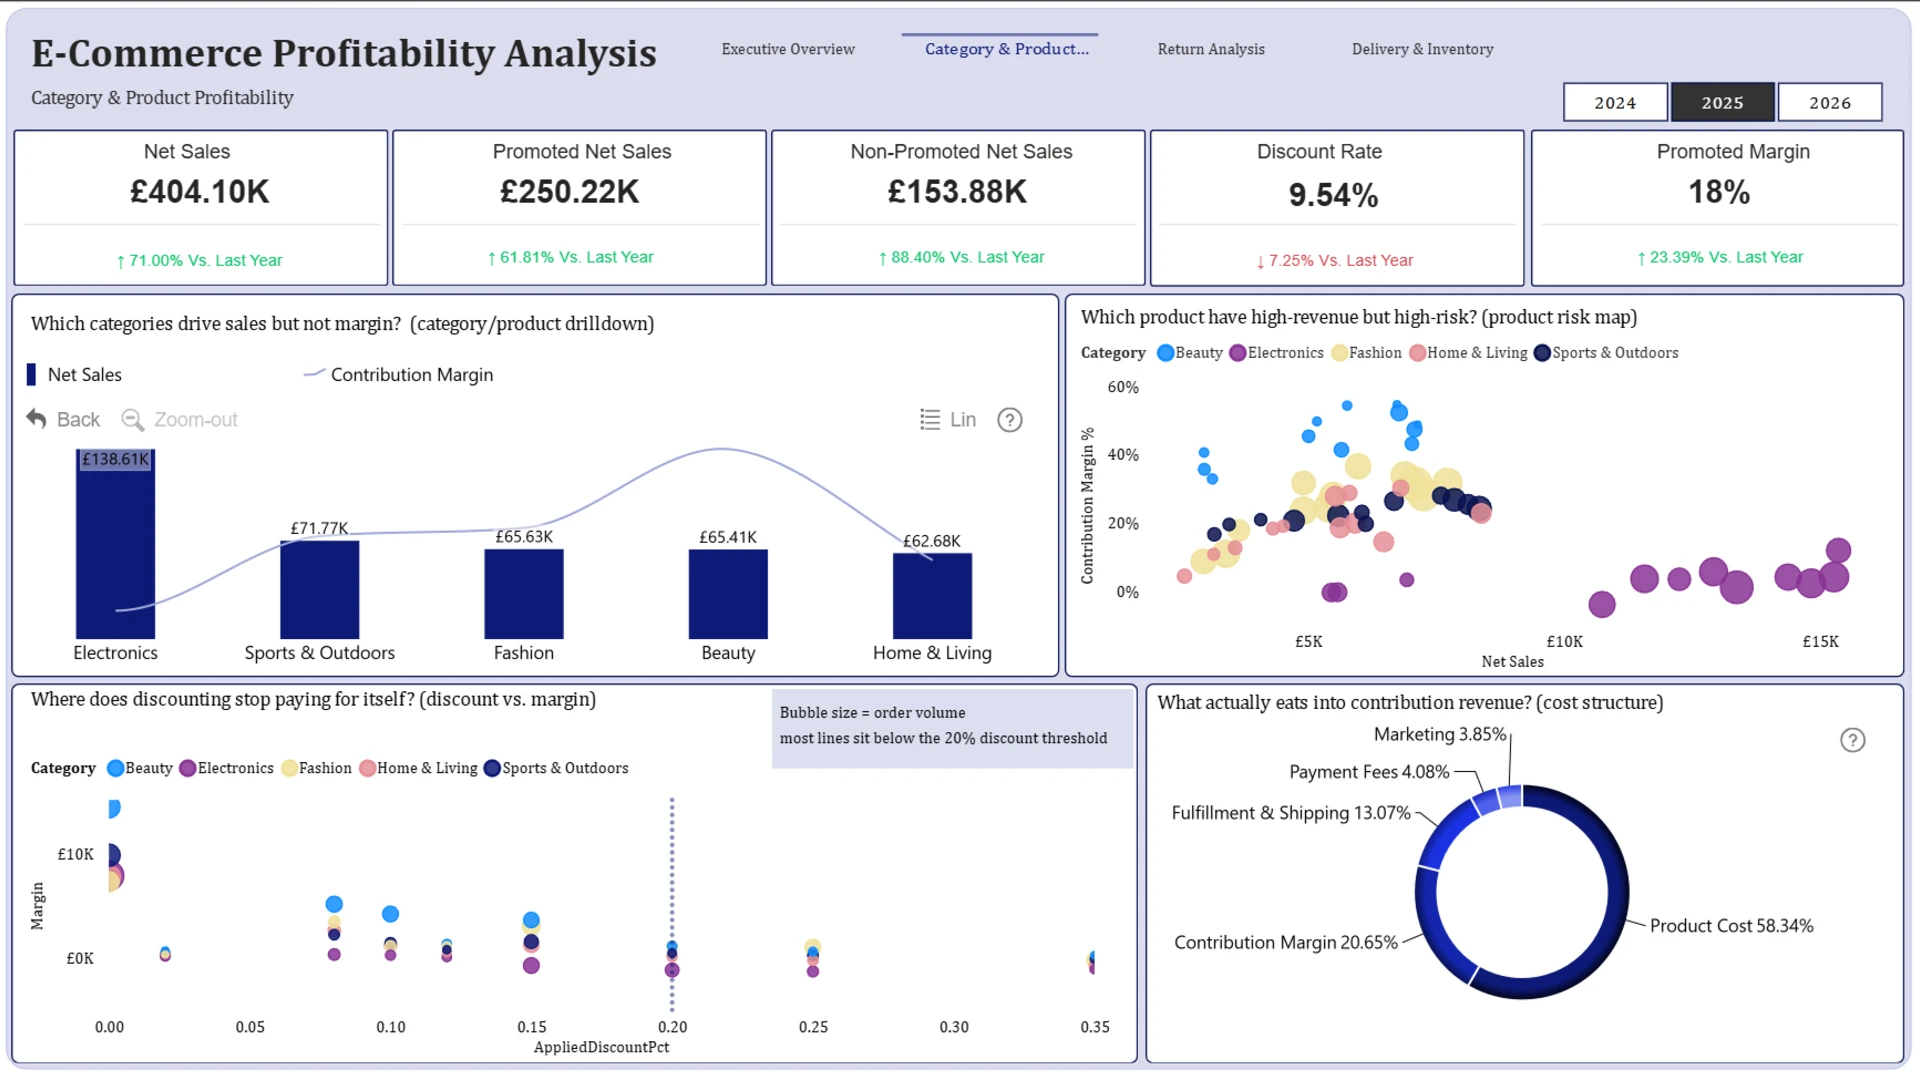Click the Net Sales KPI card value
Image resolution: width=1920 pixels, height=1080 pixels.
click(x=200, y=192)
